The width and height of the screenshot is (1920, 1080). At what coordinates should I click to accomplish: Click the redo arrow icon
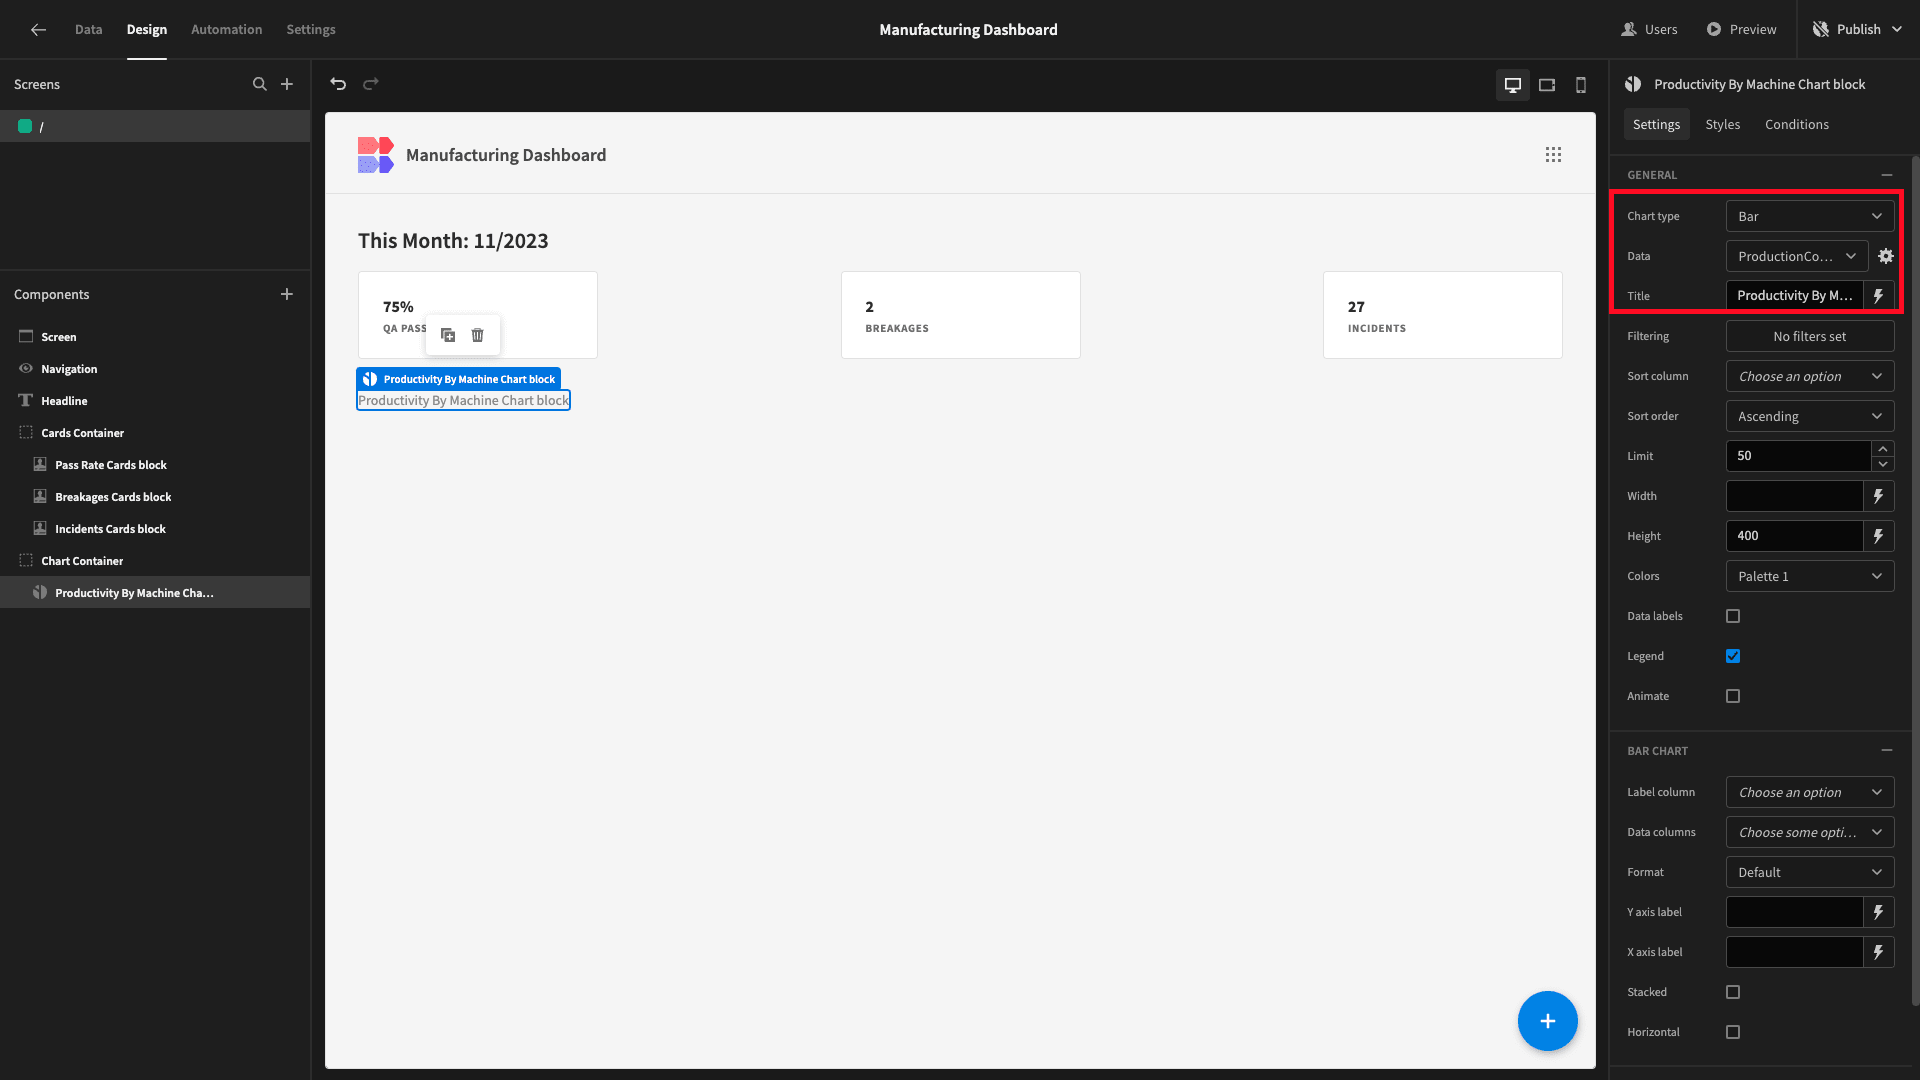tap(371, 84)
